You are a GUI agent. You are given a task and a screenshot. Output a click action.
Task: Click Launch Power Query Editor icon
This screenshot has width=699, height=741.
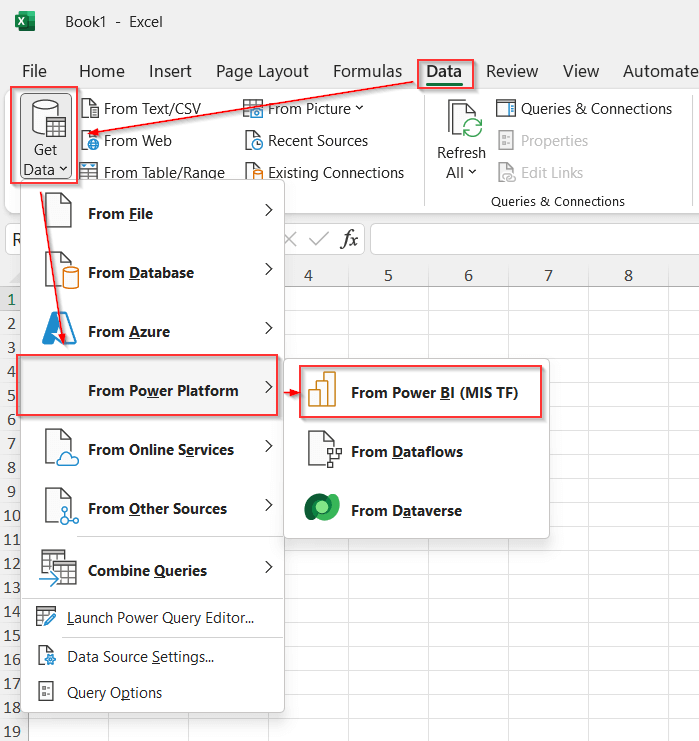coord(46,617)
